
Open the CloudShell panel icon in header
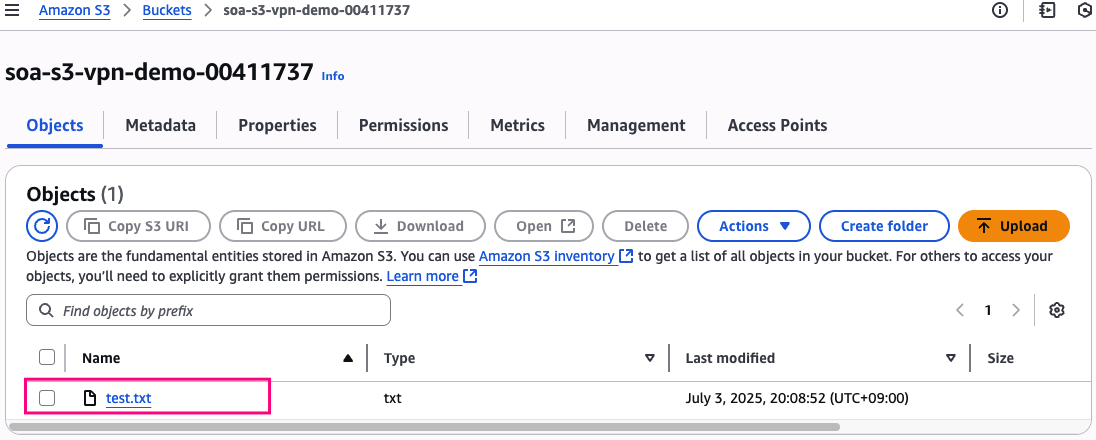[1047, 10]
